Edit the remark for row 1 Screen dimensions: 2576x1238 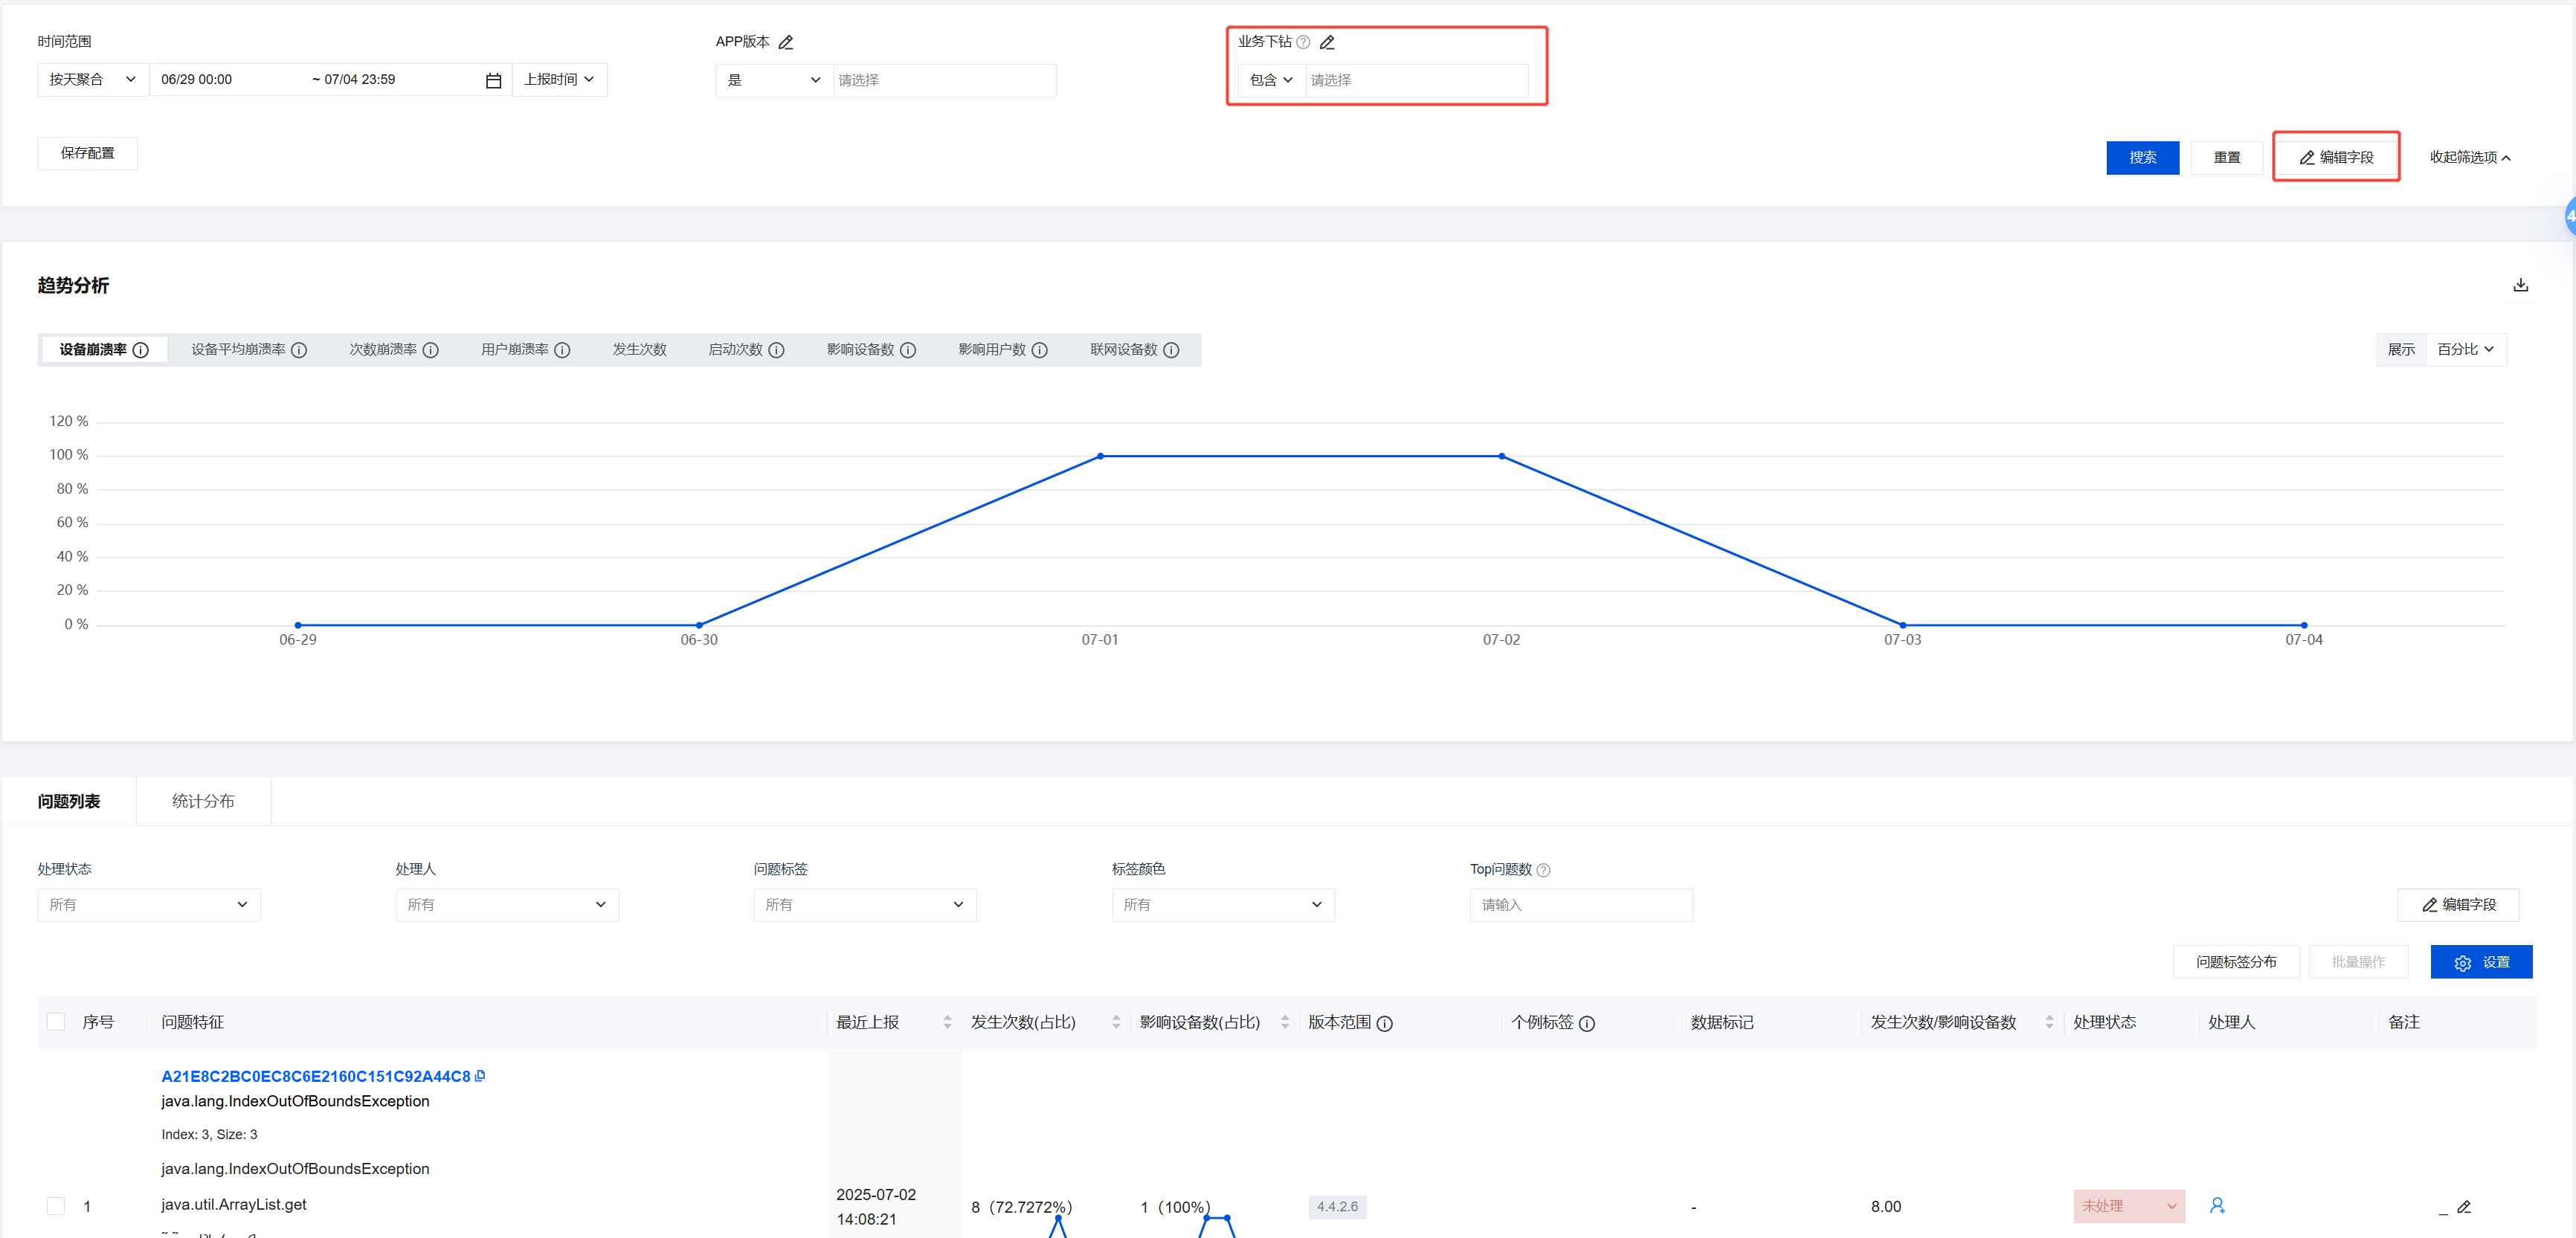click(2463, 1207)
